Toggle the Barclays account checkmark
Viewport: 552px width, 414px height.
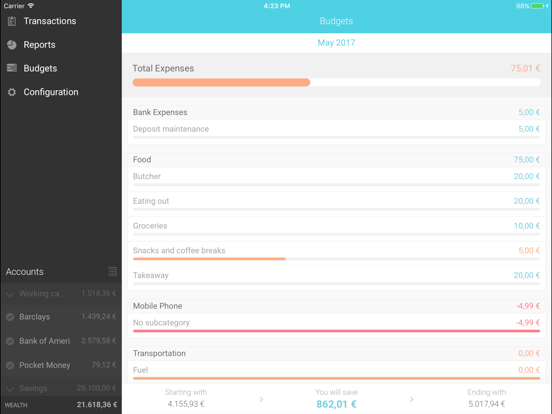(x=10, y=317)
